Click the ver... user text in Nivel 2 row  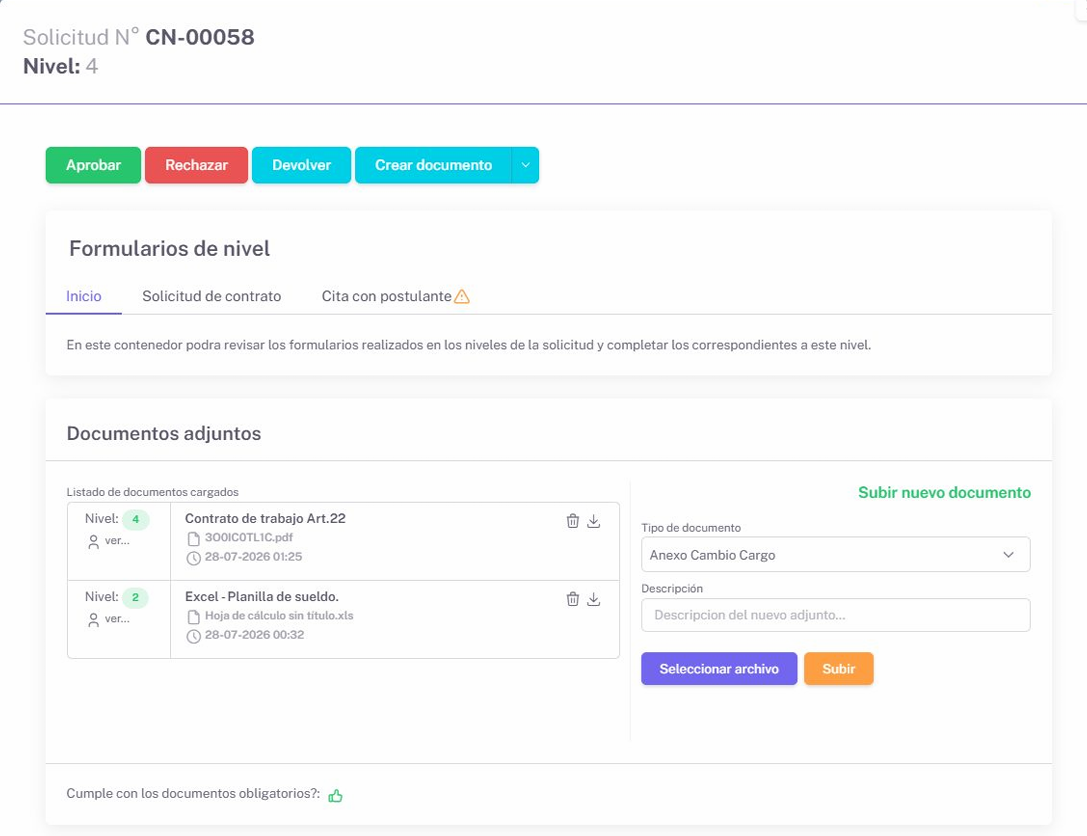point(117,619)
